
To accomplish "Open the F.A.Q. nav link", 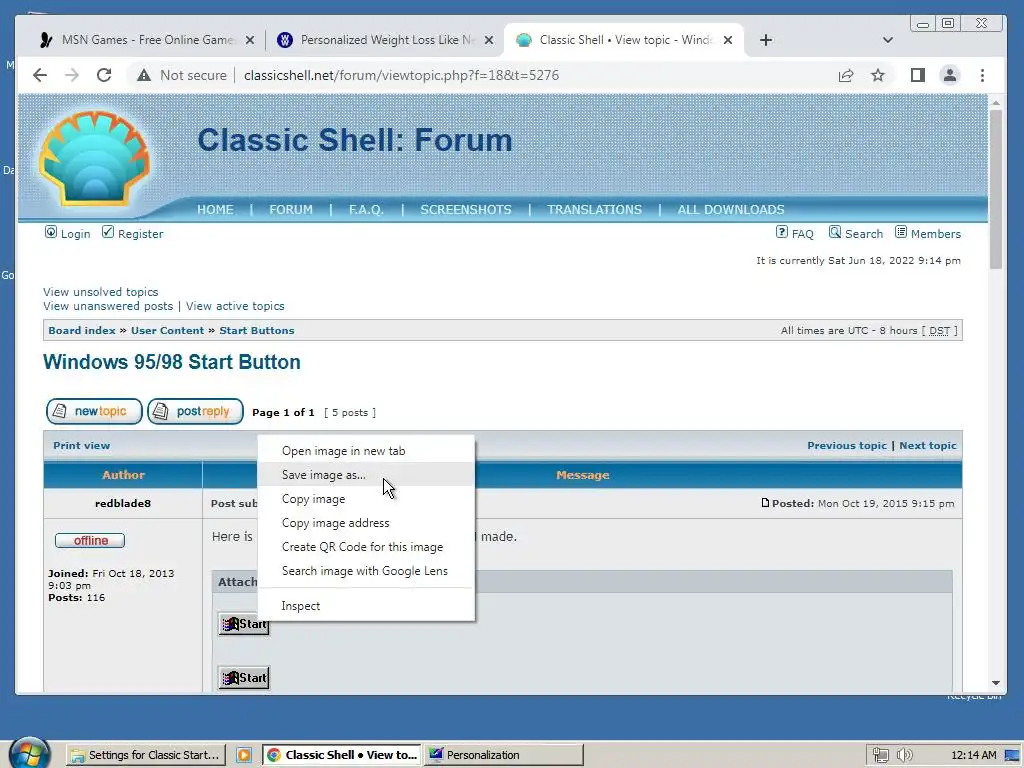I will (366, 210).
